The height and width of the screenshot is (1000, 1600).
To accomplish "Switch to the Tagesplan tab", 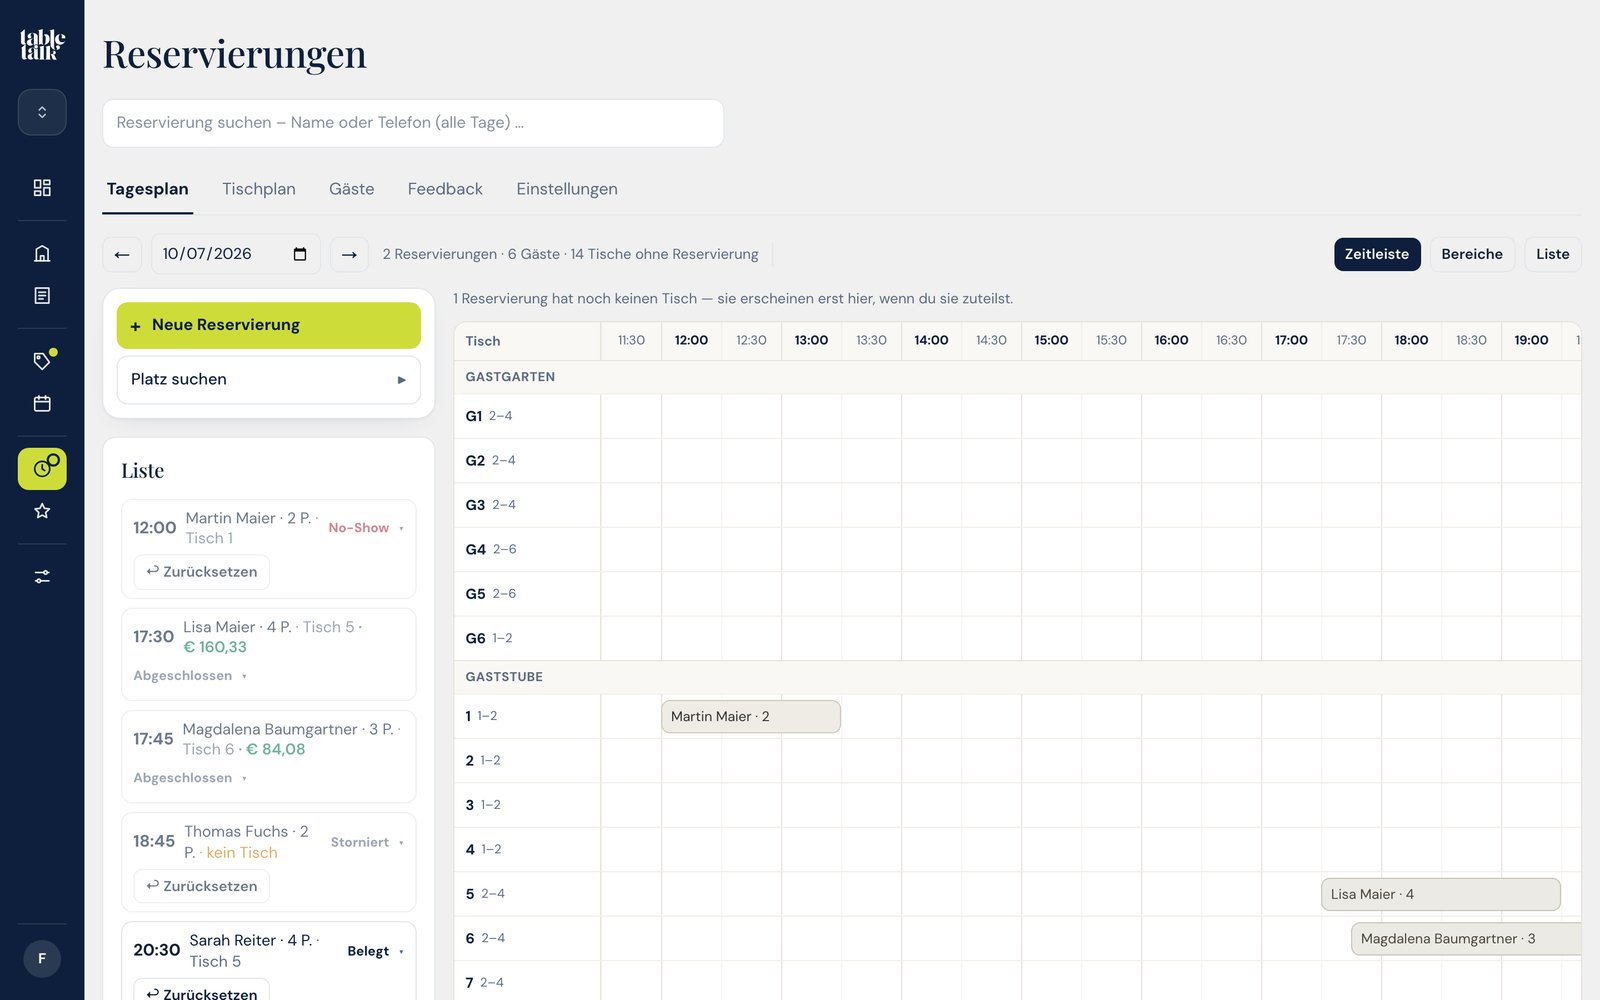I will tap(147, 189).
